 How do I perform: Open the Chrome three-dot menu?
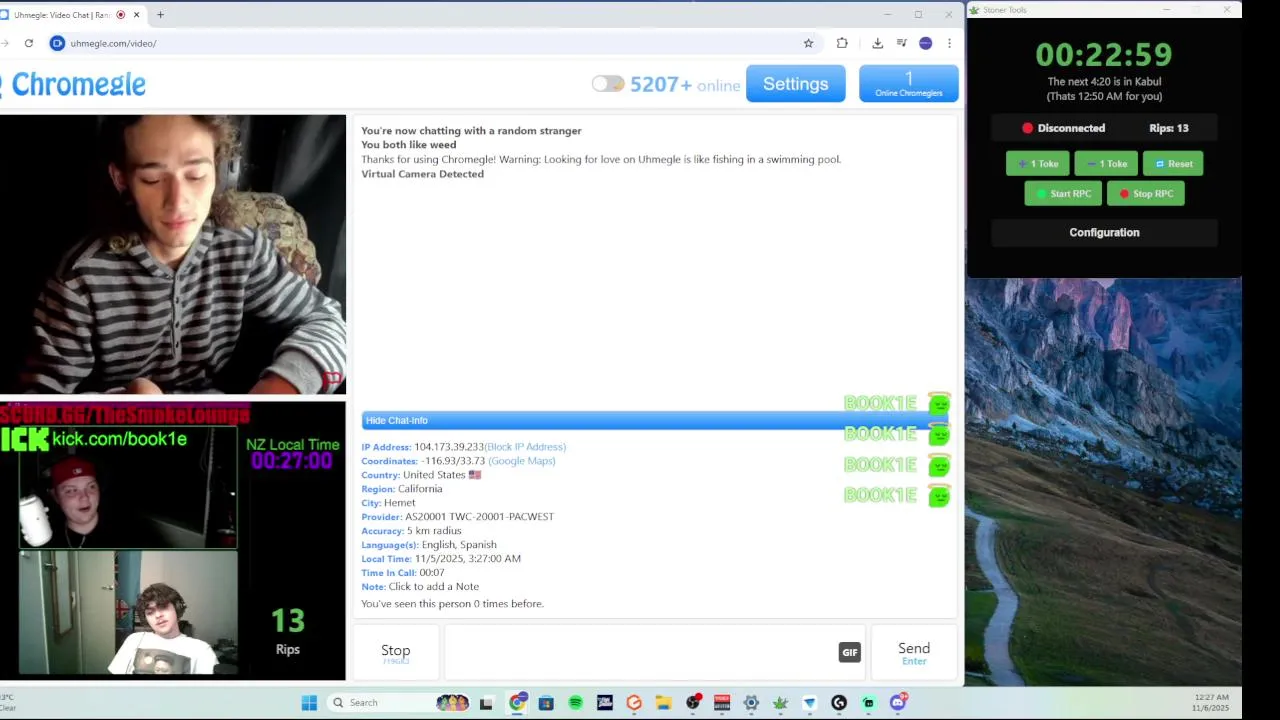[x=949, y=43]
